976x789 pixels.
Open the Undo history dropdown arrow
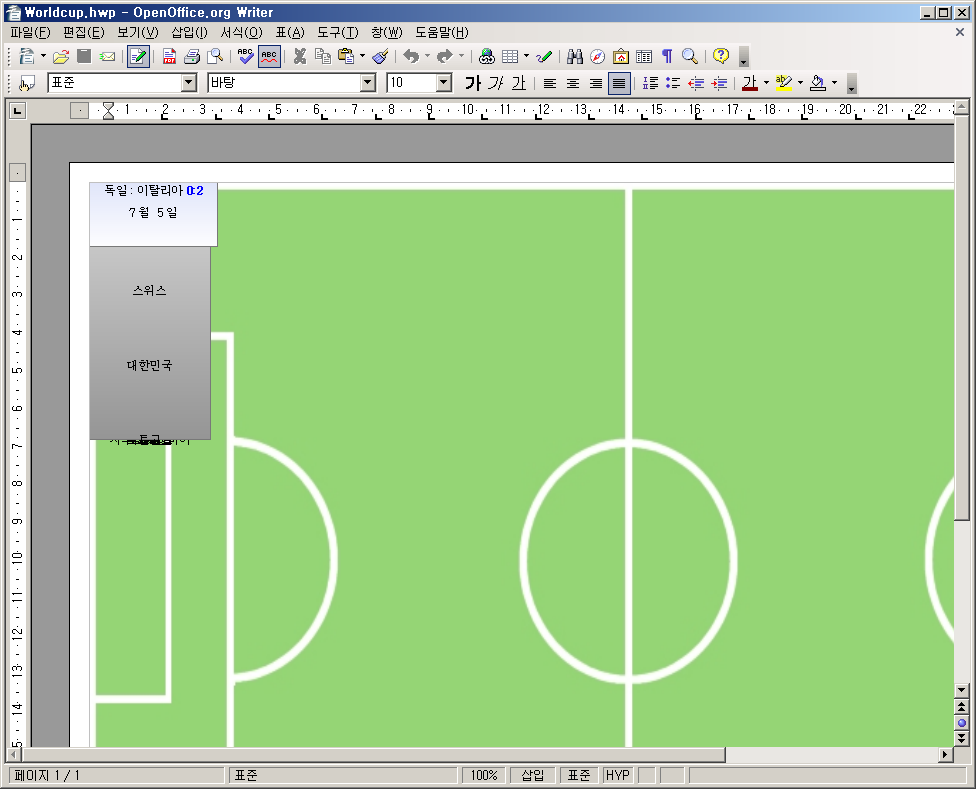coord(427,57)
